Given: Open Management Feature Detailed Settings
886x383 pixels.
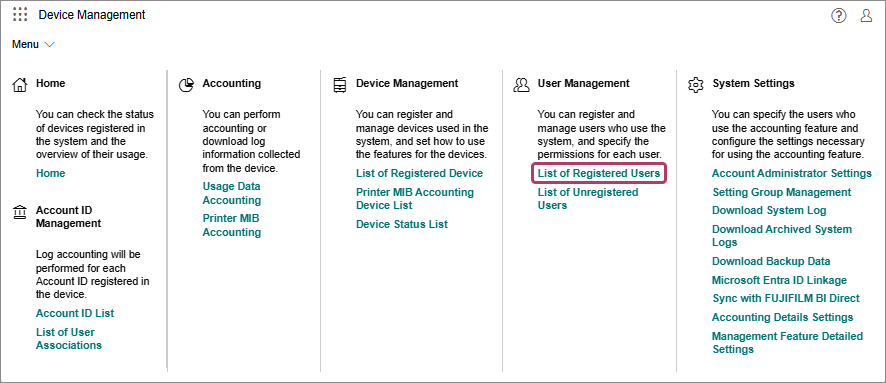Looking at the screenshot, I should coord(787,343).
